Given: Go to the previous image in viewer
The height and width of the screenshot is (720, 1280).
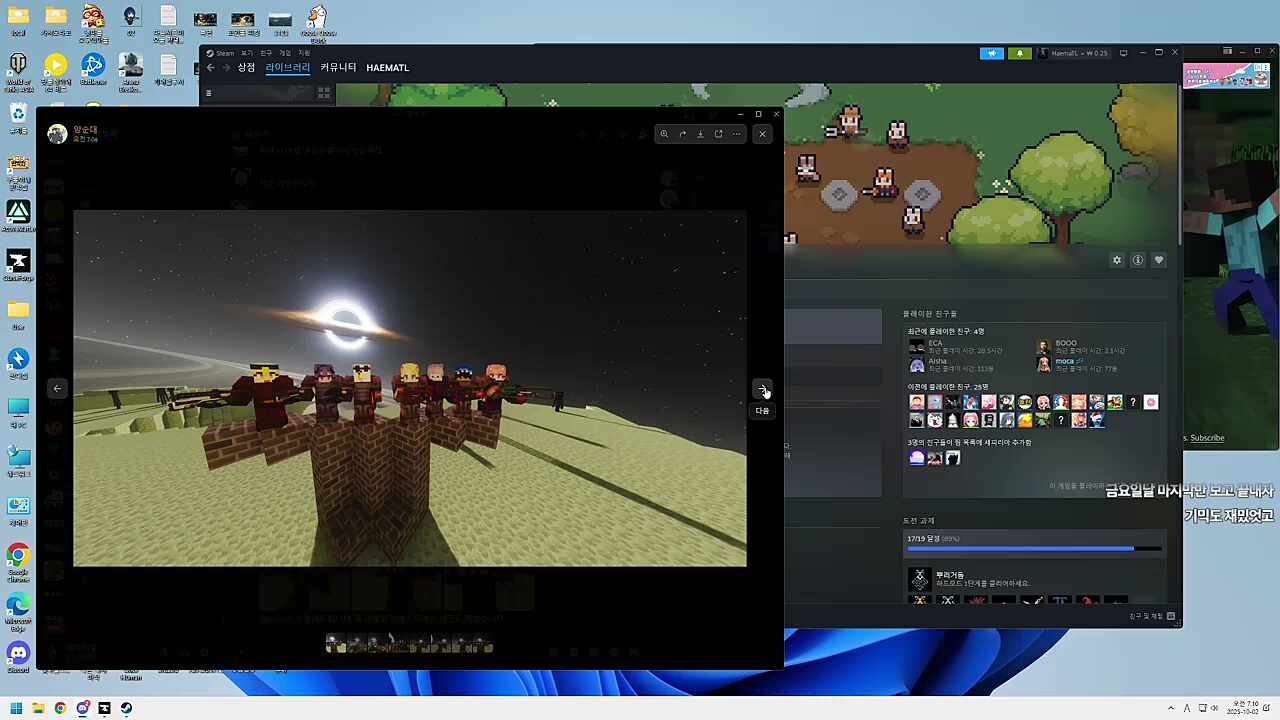Looking at the screenshot, I should pos(57,388).
